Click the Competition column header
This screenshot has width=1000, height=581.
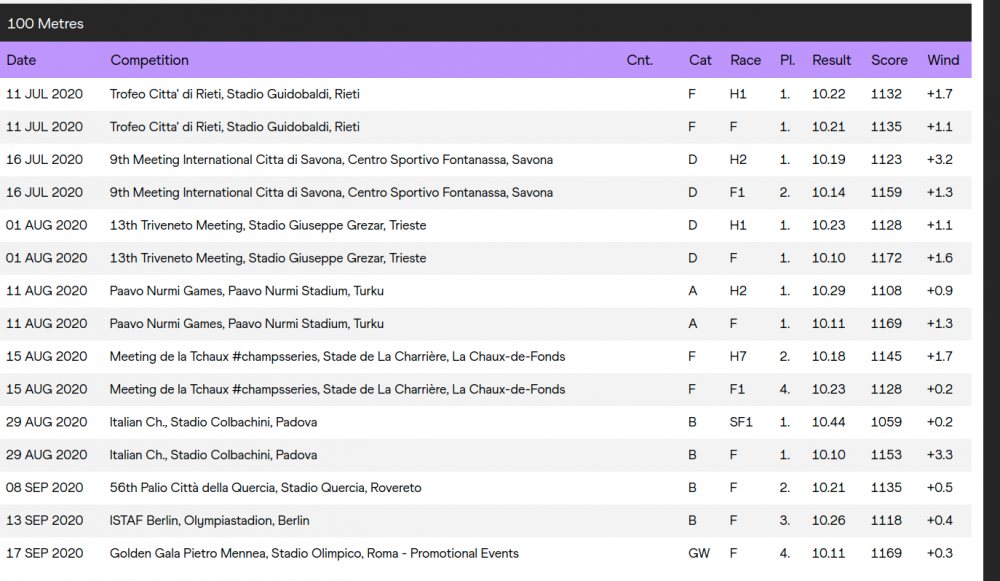(x=149, y=60)
